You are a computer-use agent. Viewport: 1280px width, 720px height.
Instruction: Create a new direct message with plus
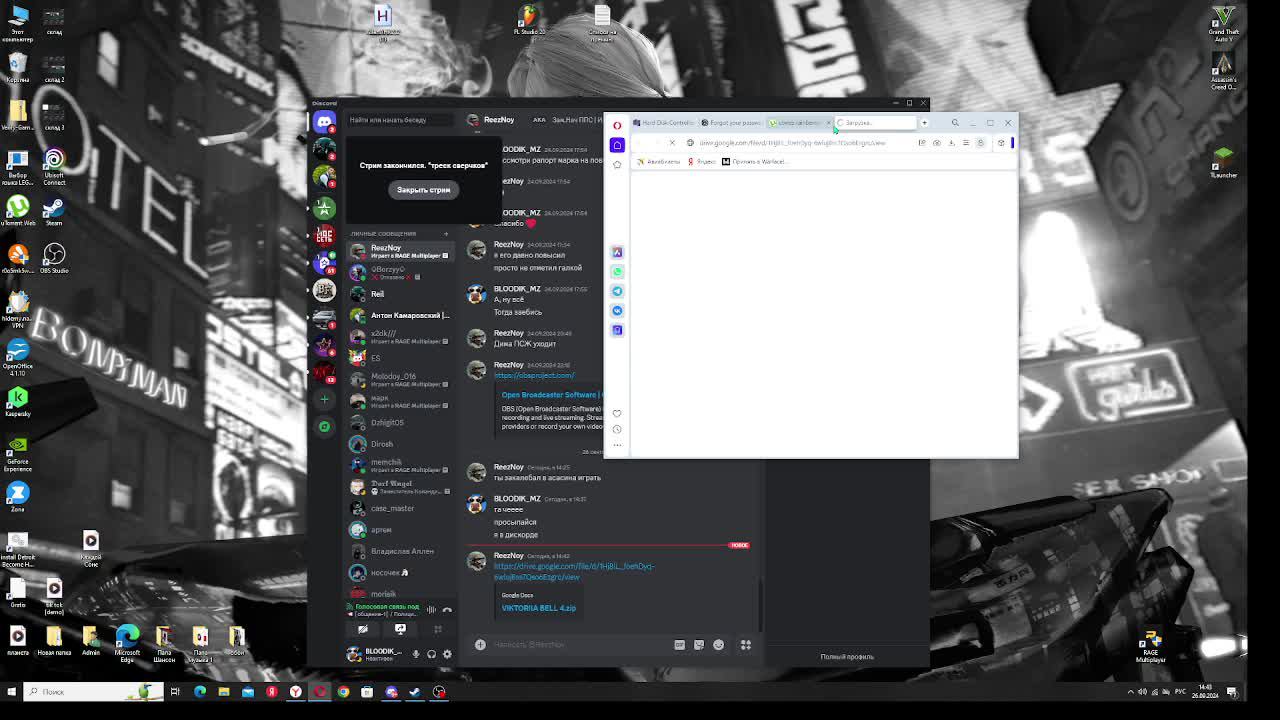click(x=446, y=234)
